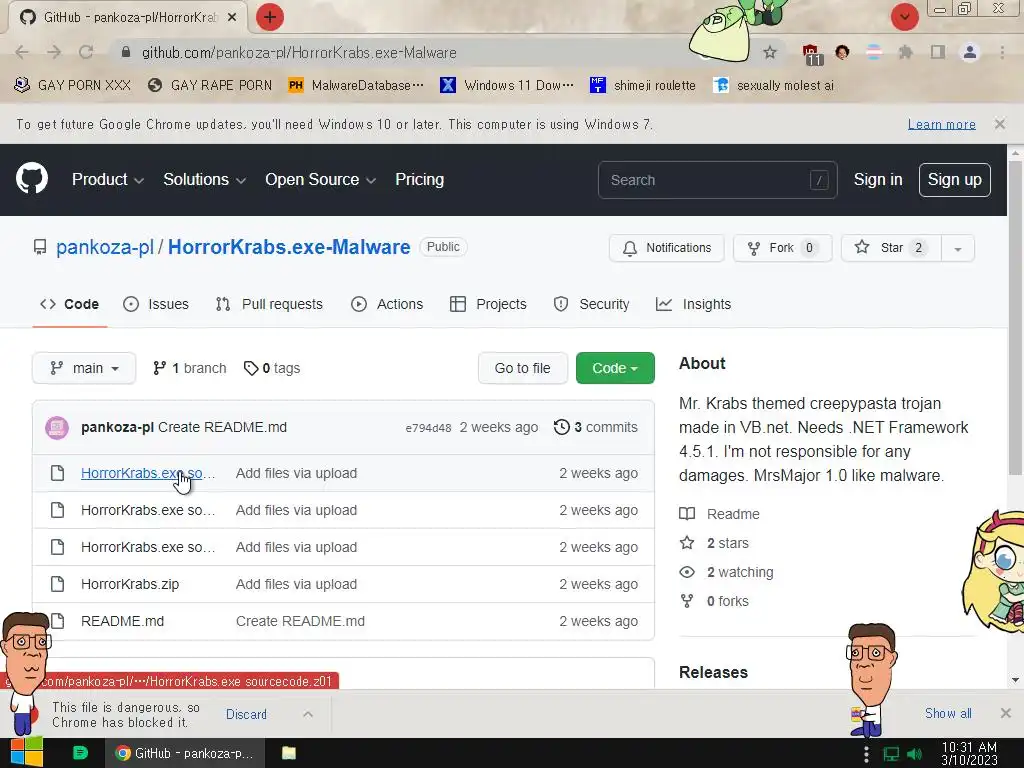Expand the Open Source menu
This screenshot has height=768, width=1024.
(x=321, y=180)
